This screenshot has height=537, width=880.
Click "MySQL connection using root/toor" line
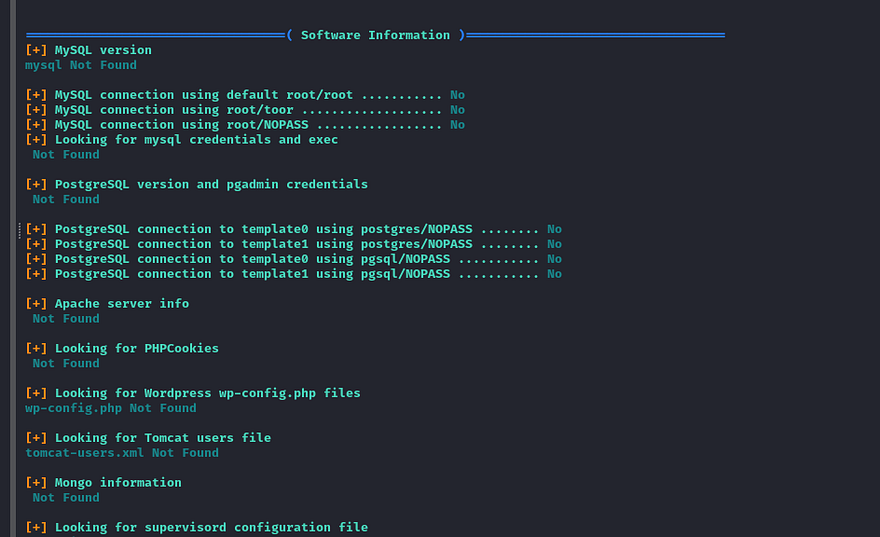click(x=245, y=110)
